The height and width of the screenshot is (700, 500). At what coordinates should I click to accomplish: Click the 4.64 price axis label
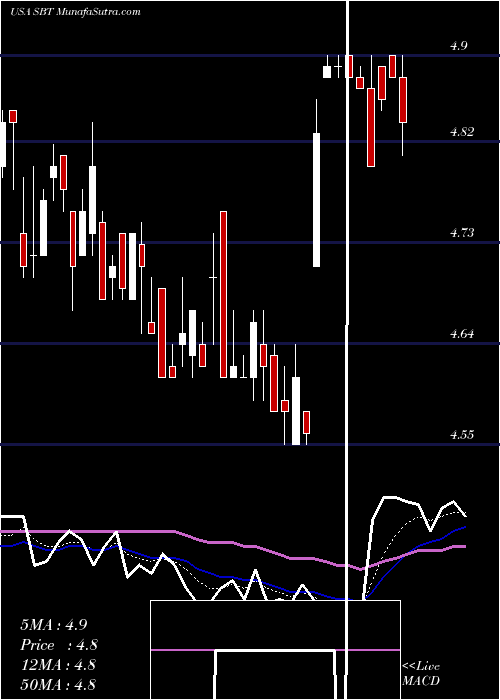coord(463,333)
